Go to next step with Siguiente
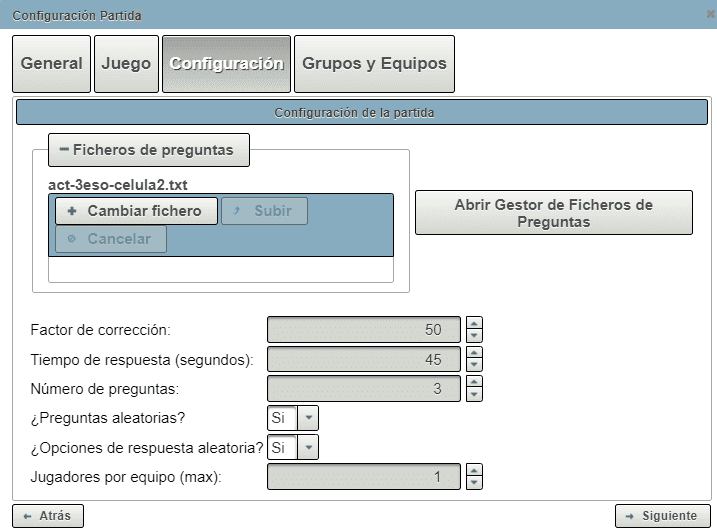The image size is (717, 532). click(x=661, y=516)
